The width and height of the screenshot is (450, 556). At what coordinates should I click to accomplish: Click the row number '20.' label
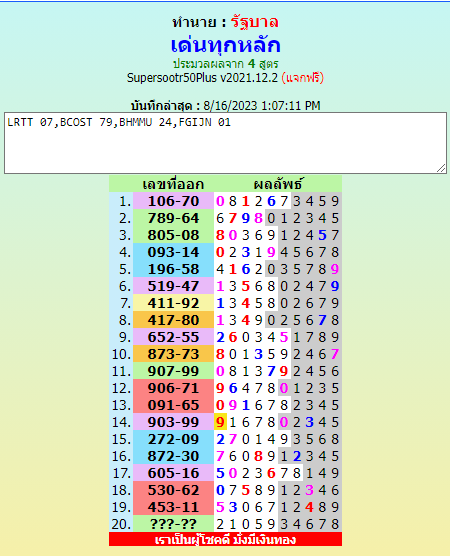point(121,524)
